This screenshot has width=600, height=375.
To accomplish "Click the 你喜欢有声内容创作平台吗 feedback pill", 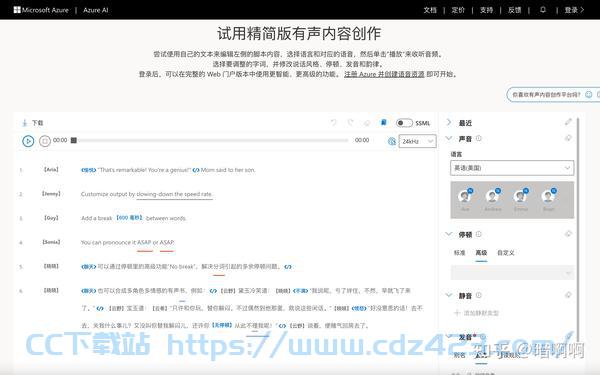I will pos(553,95).
